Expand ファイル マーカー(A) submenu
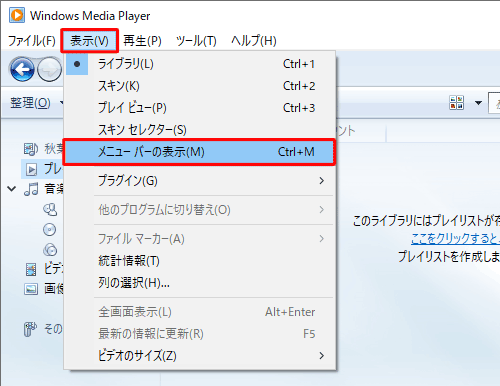 coord(199,239)
